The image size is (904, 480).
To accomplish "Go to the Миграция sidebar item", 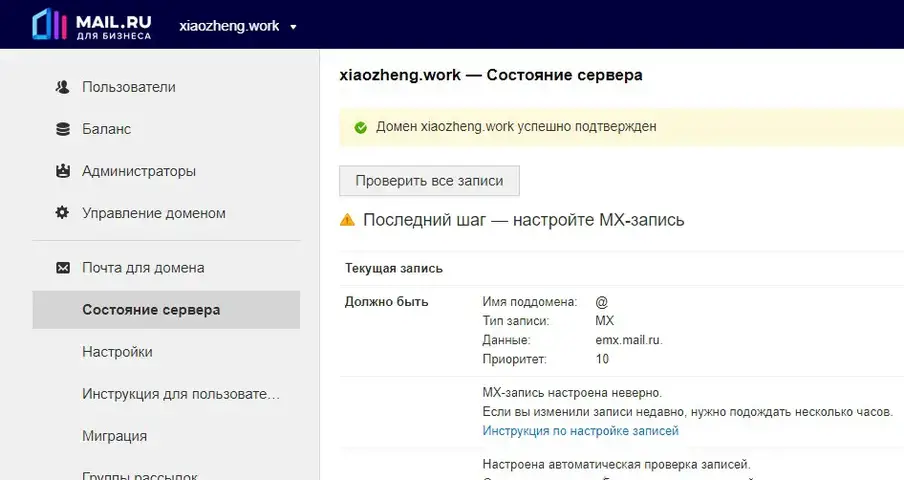I will (114, 436).
